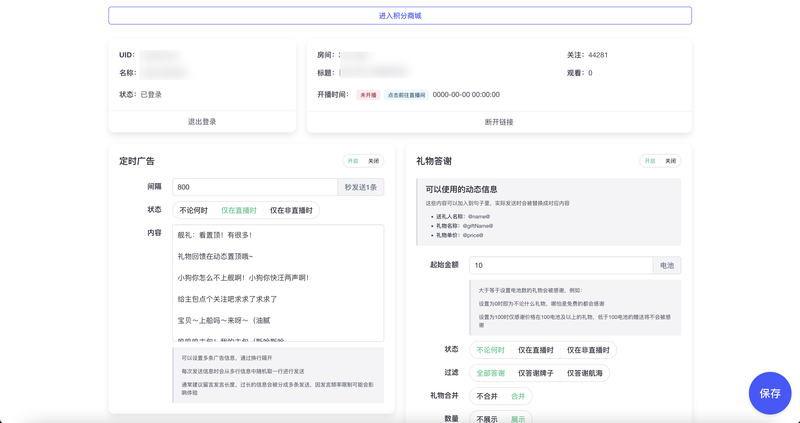Image resolution: width=800 pixels, height=423 pixels.
Task: Click the 间隔 input showing 800
Action: (255, 187)
